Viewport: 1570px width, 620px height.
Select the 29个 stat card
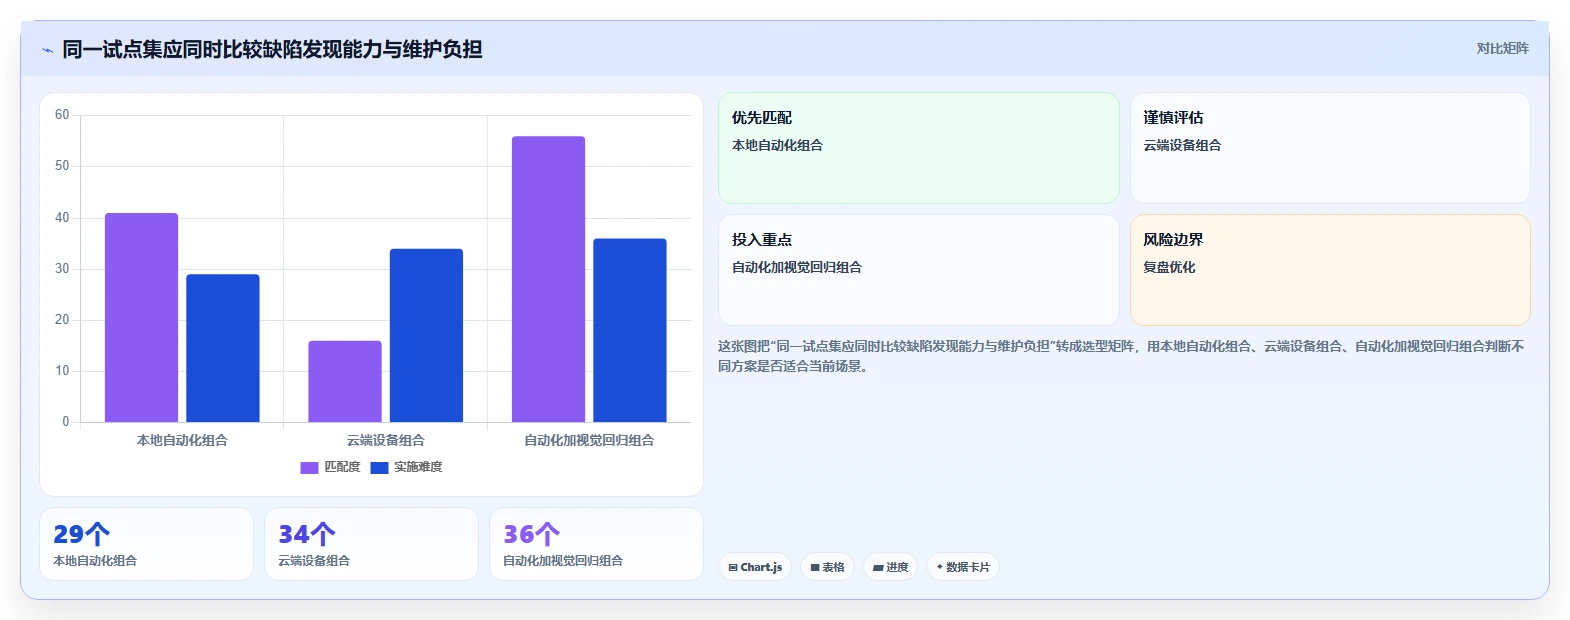(x=146, y=544)
